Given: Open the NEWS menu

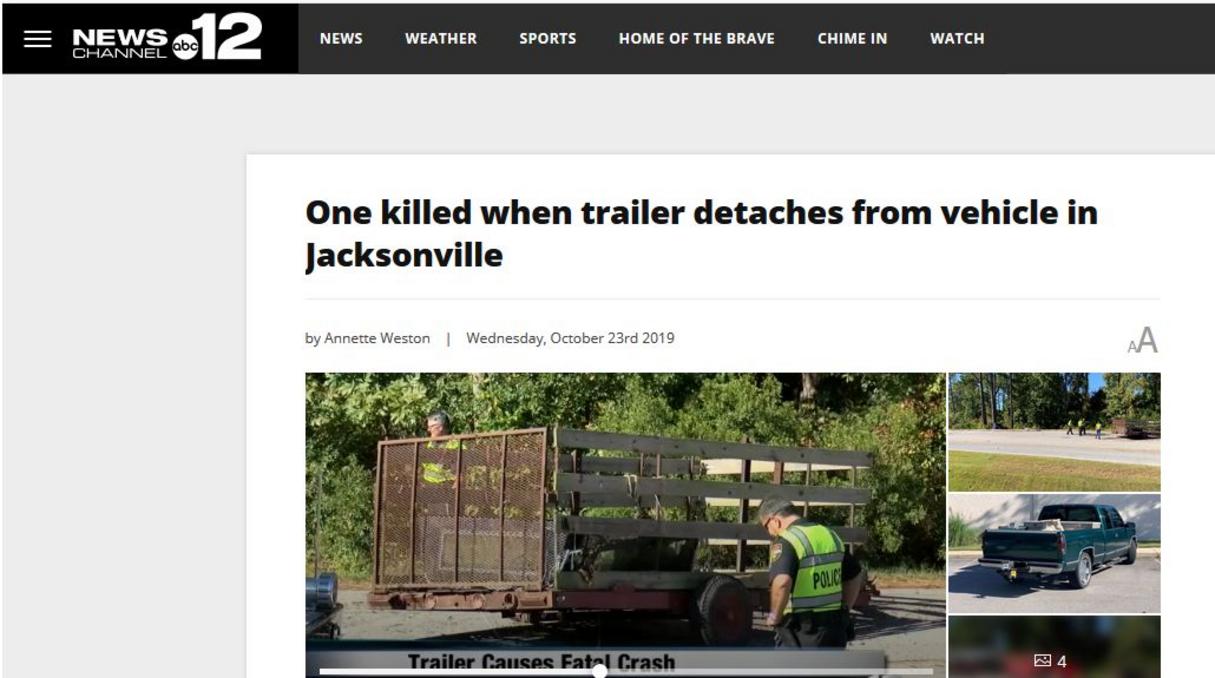Looking at the screenshot, I should 341,39.
